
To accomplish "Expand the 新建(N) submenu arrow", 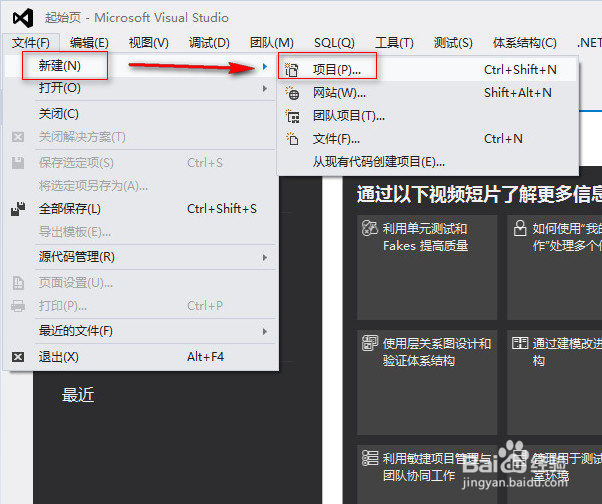I will pos(265,66).
